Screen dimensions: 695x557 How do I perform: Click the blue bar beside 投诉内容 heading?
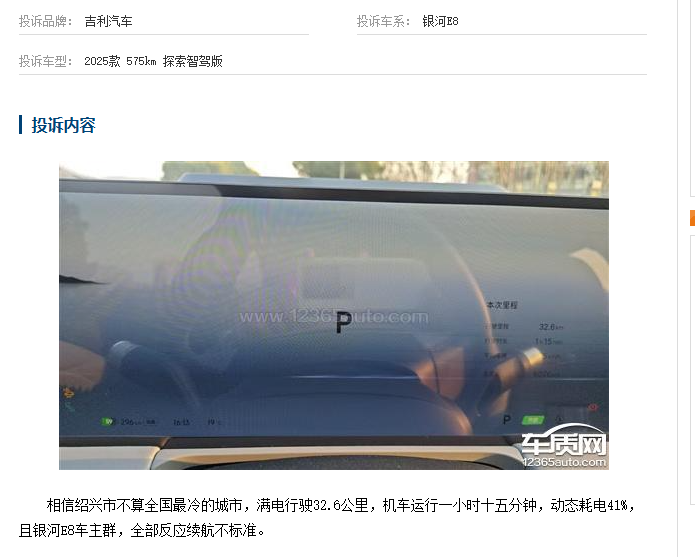[20, 125]
